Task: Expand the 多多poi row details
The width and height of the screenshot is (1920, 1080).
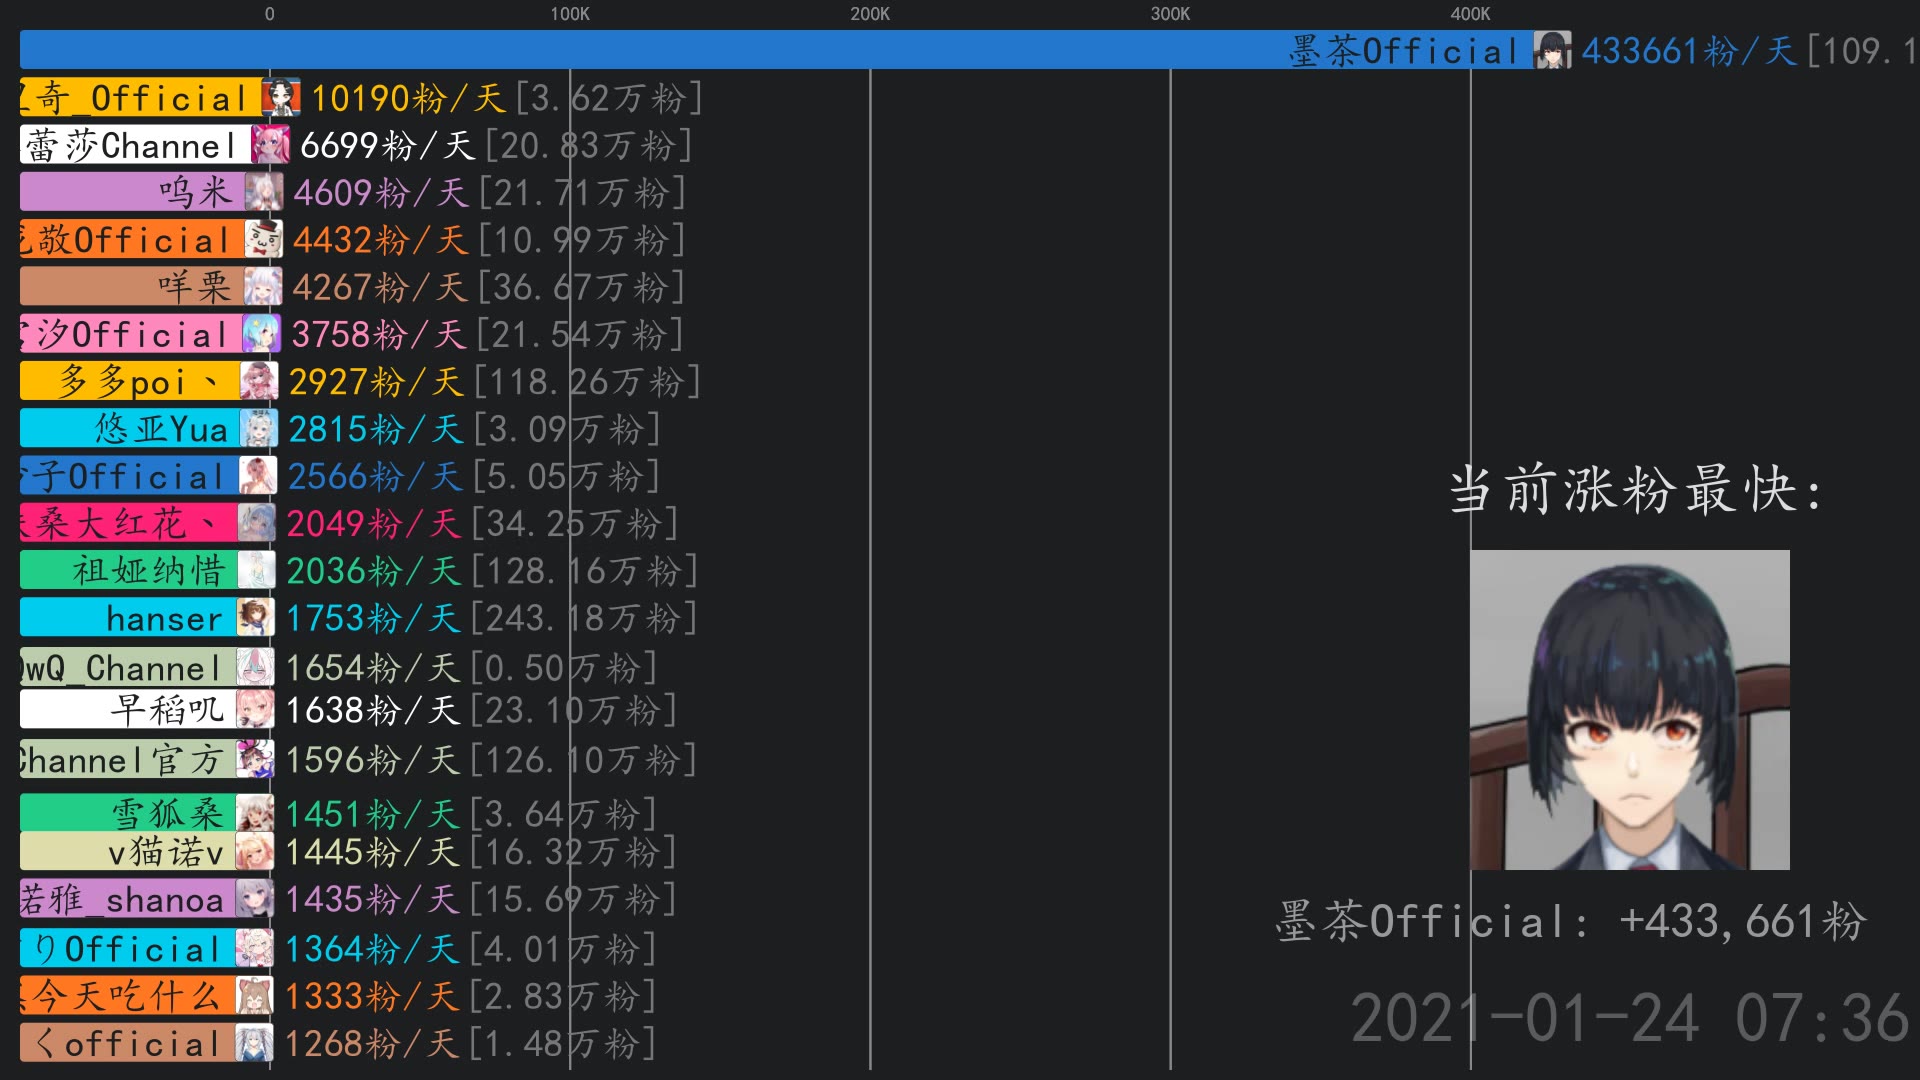Action: pyautogui.click(x=131, y=381)
